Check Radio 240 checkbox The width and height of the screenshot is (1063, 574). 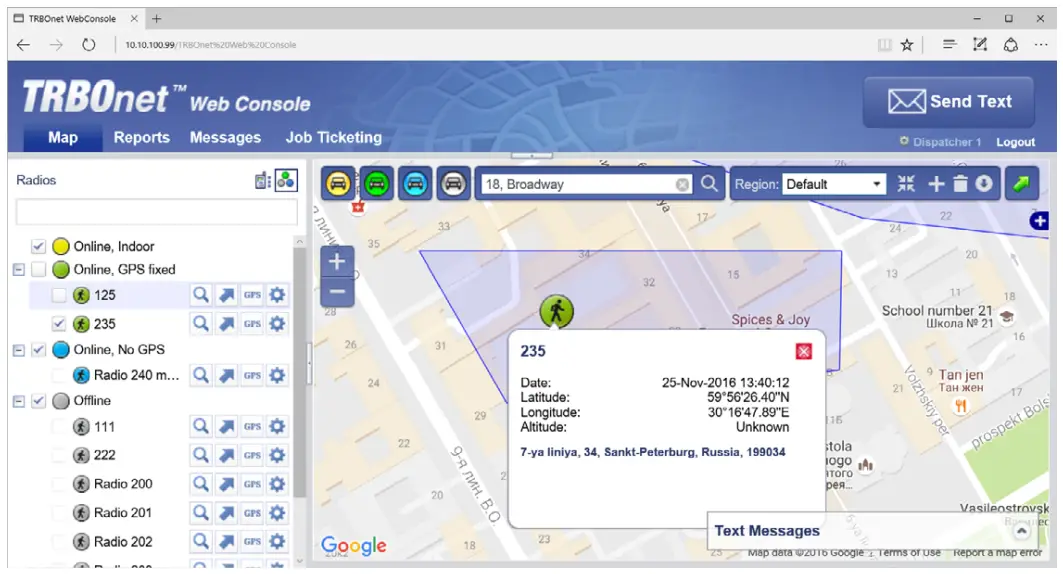pyautogui.click(x=59, y=375)
